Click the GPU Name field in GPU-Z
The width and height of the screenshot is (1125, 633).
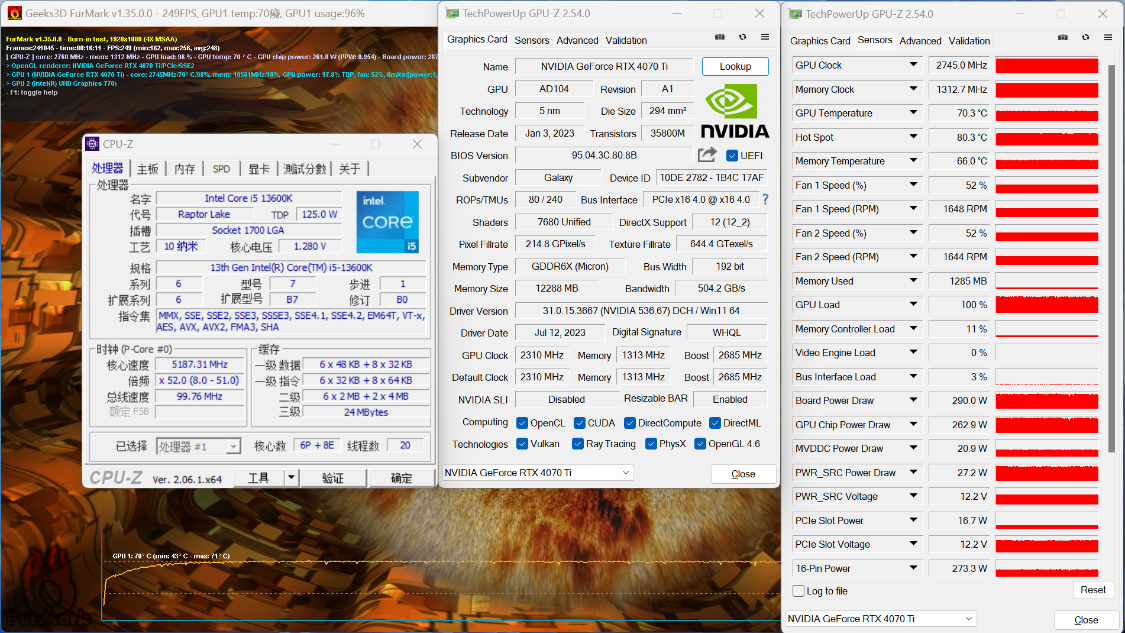coord(604,66)
